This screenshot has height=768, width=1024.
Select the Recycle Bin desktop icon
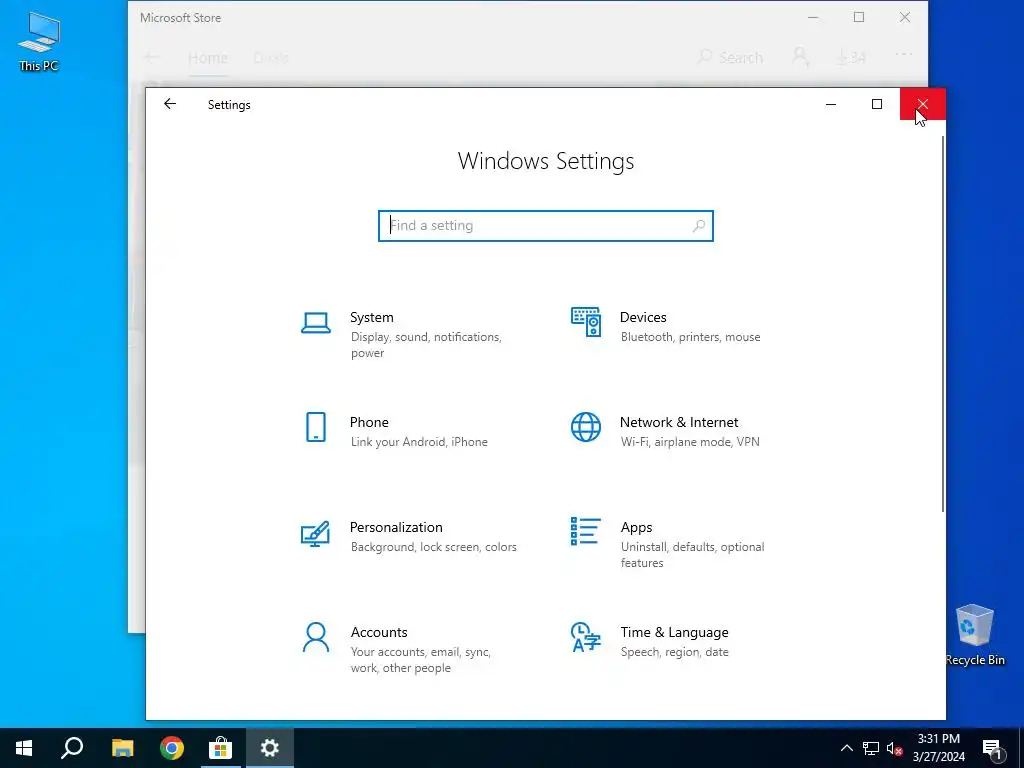point(975,635)
